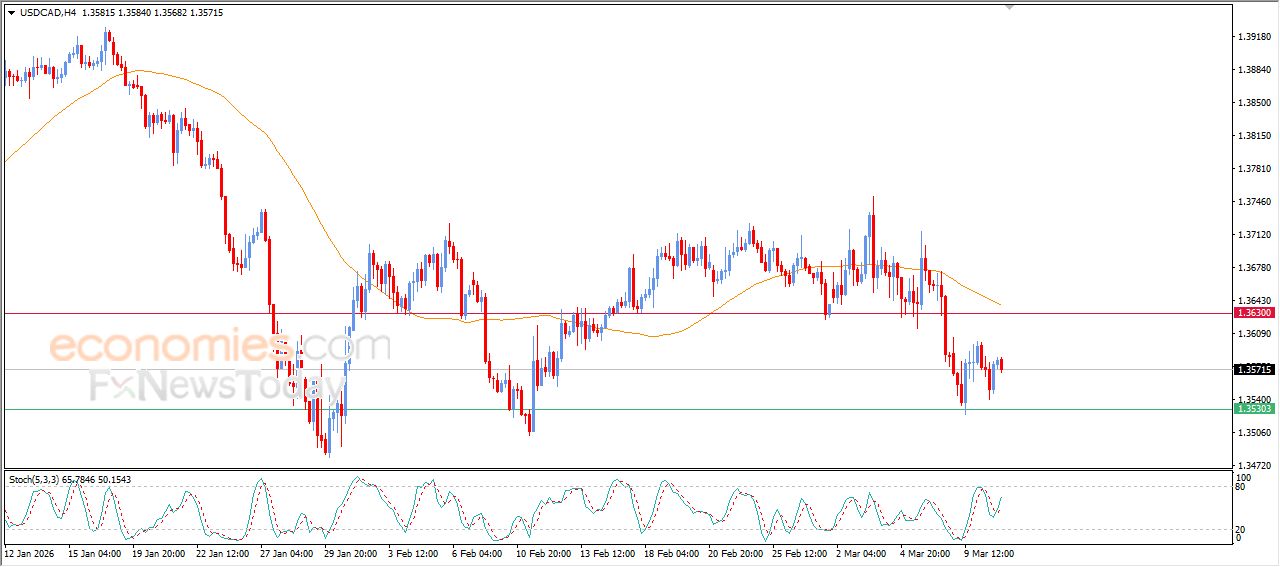Click the USDCAD,H4 symbol title text
This screenshot has height=567, width=1280.
click(47, 13)
